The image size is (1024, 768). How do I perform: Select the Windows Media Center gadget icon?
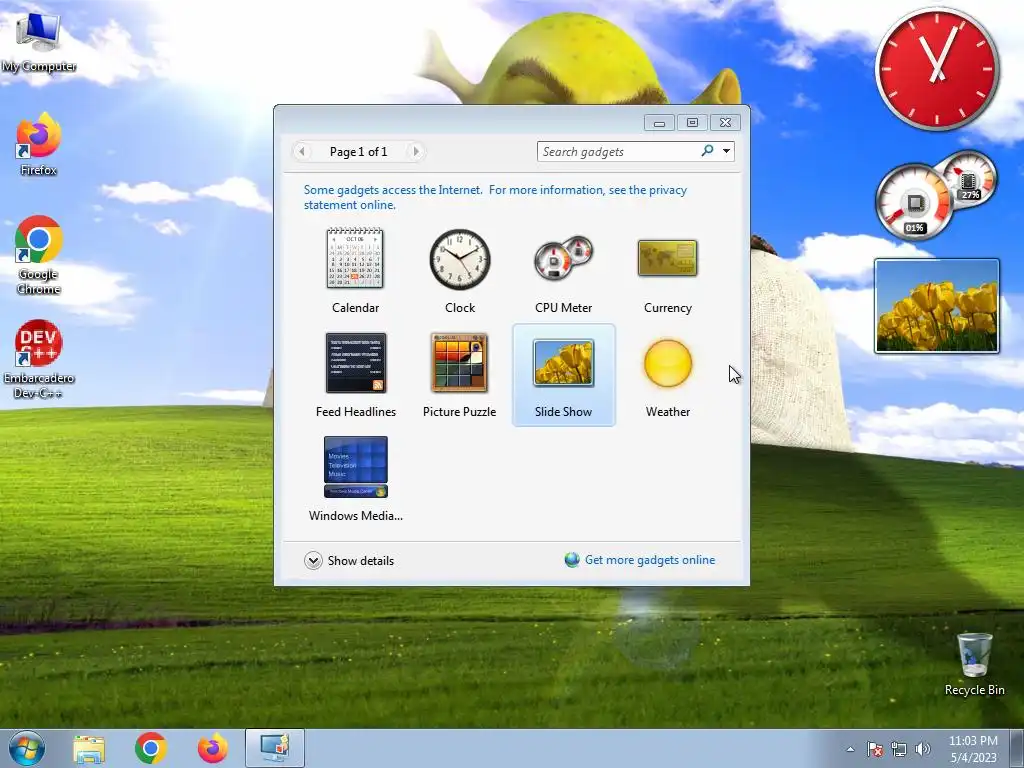356,467
